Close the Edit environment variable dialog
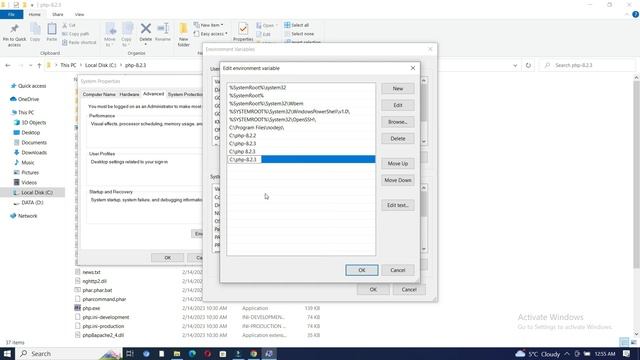The image size is (640, 360). click(413, 68)
